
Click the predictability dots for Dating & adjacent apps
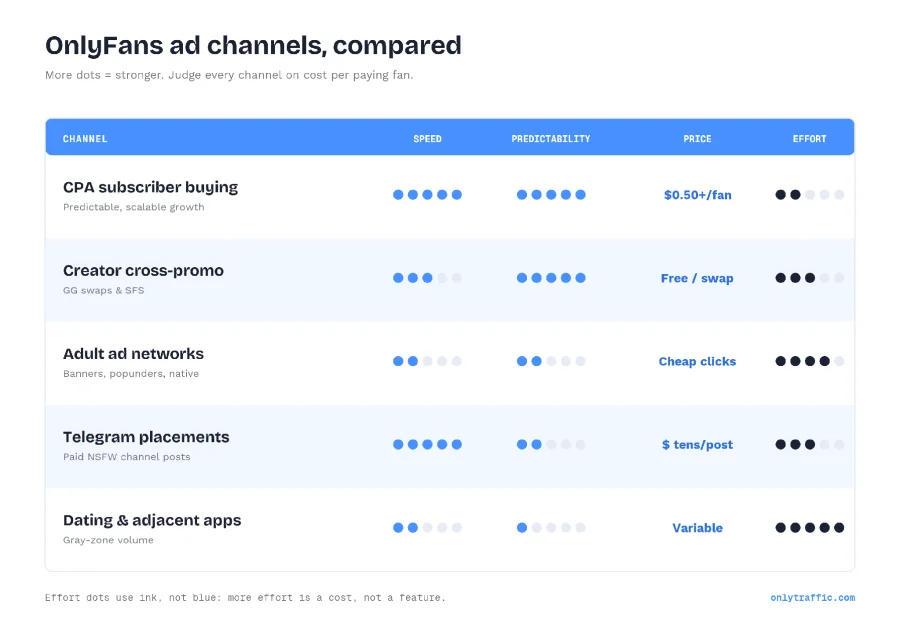pos(551,527)
